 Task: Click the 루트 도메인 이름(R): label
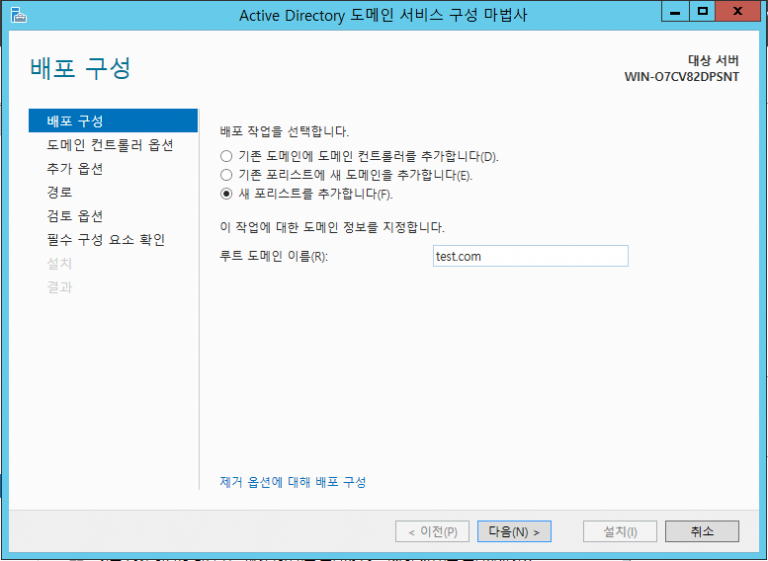274,256
